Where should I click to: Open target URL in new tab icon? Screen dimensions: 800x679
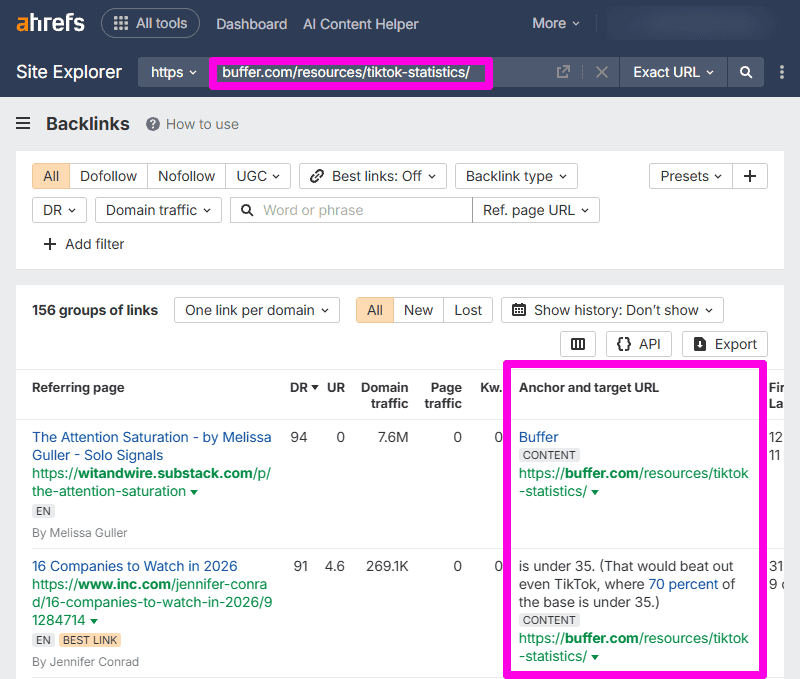(563, 72)
